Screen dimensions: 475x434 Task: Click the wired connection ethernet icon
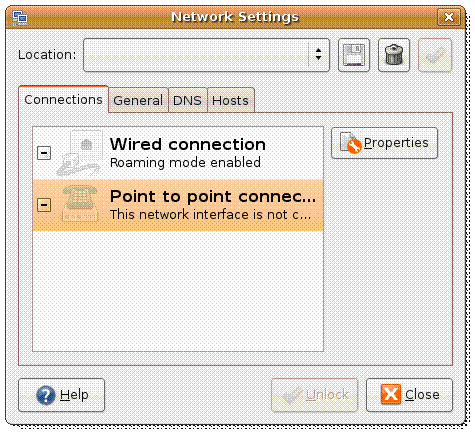pos(80,153)
